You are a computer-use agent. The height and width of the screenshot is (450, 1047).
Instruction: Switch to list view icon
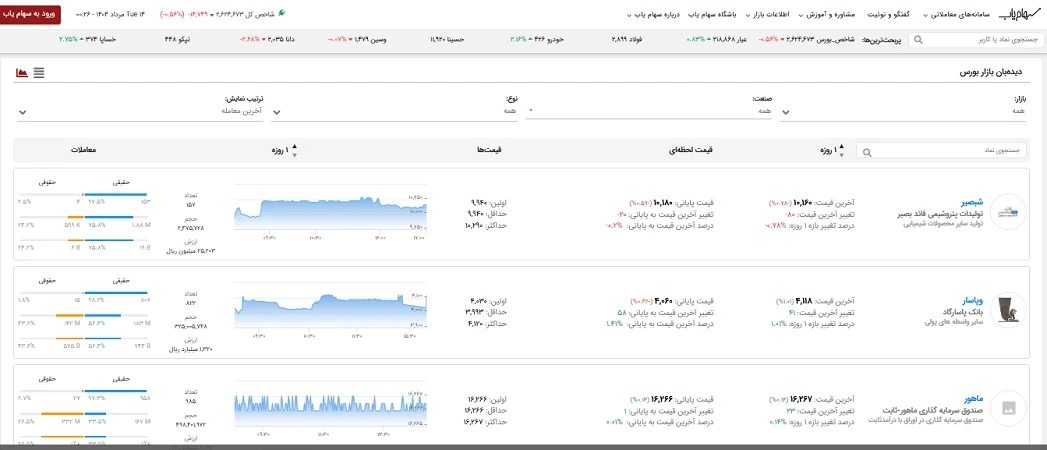pyautogui.click(x=39, y=73)
